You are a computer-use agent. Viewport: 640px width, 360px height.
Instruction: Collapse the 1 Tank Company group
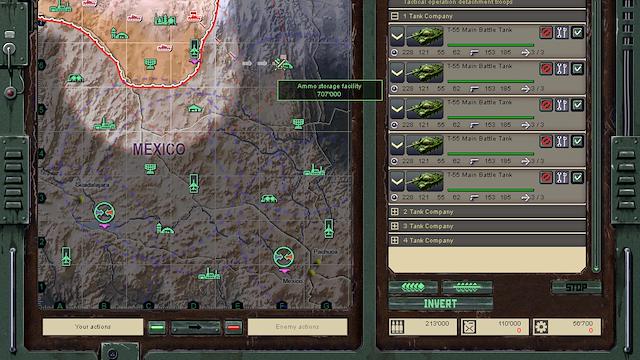395,16
